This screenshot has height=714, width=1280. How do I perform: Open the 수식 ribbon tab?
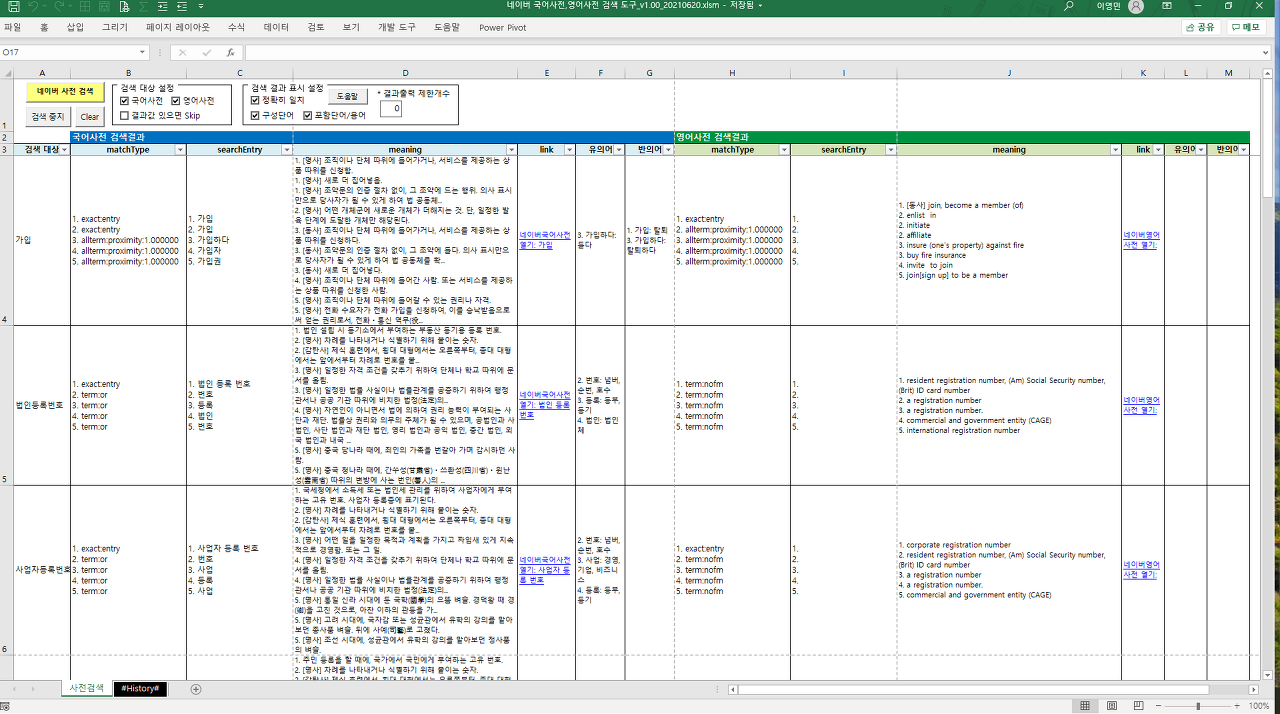pyautogui.click(x=236, y=27)
